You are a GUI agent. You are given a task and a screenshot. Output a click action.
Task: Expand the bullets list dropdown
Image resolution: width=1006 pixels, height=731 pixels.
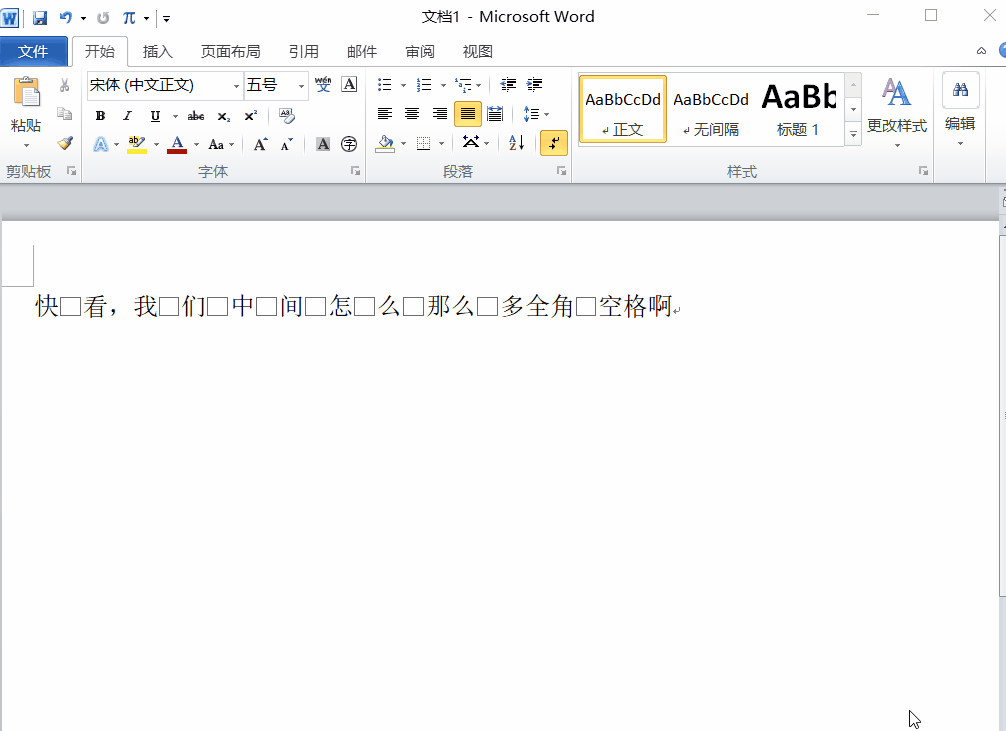pos(403,85)
